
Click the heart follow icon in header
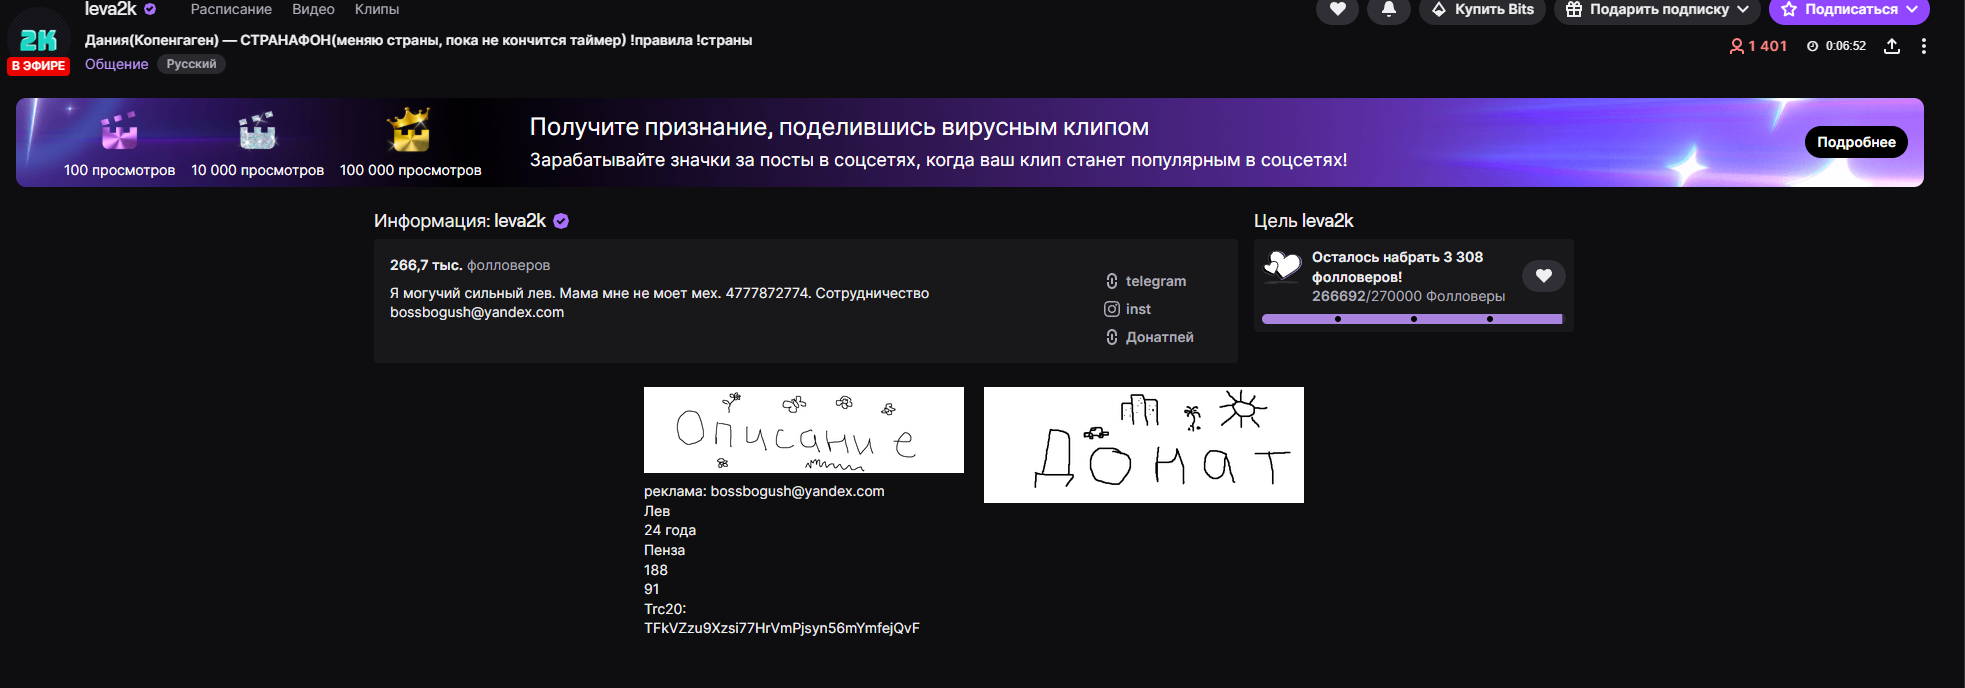point(1337,9)
